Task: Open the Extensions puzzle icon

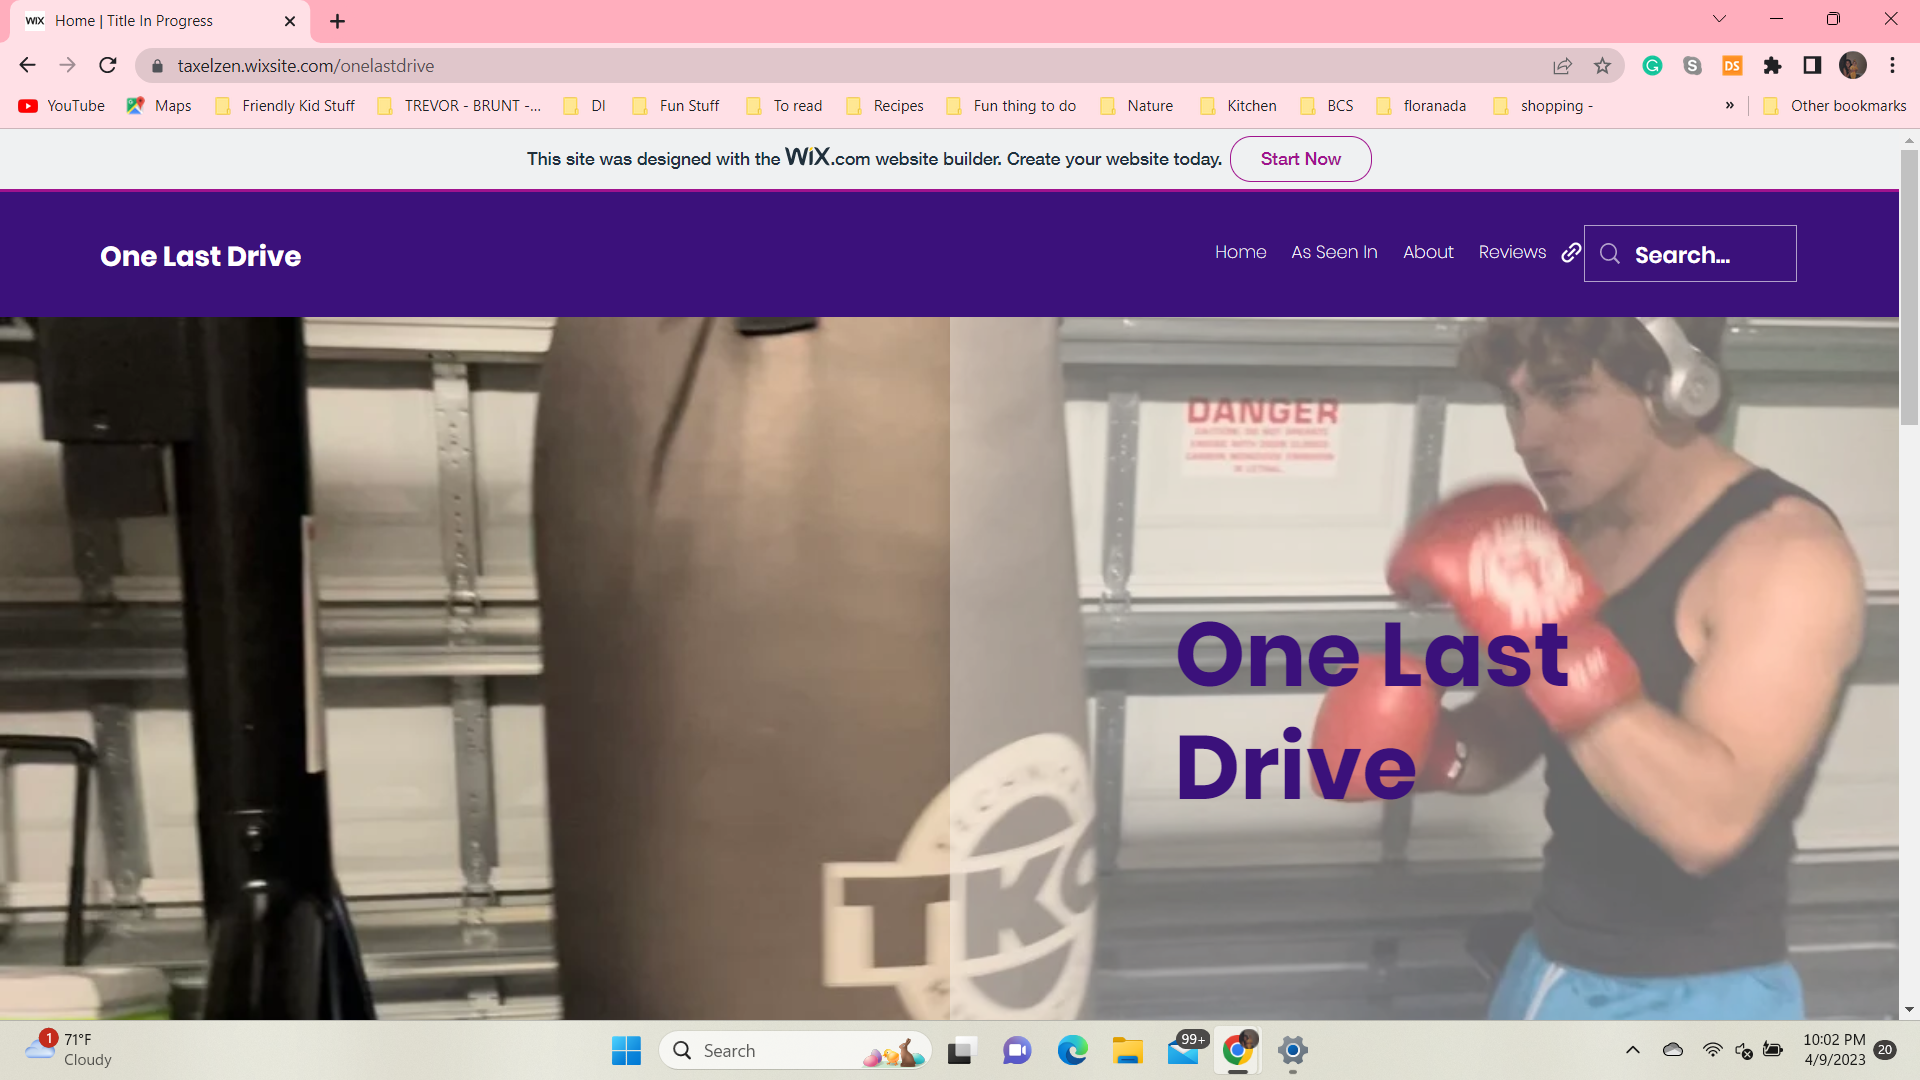Action: pyautogui.click(x=1772, y=66)
